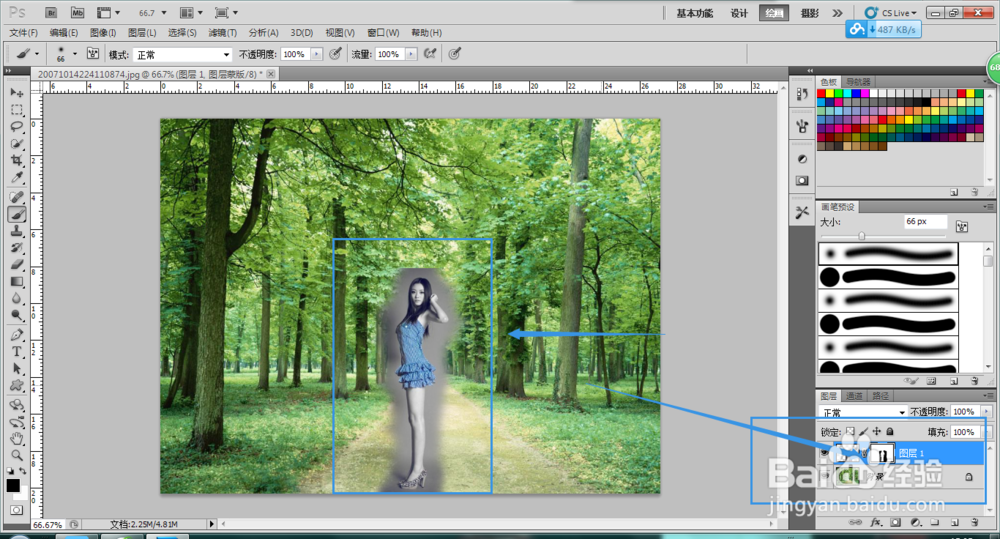Select the Rectangular Marquee tool
The image size is (1000, 539).
[x=17, y=110]
